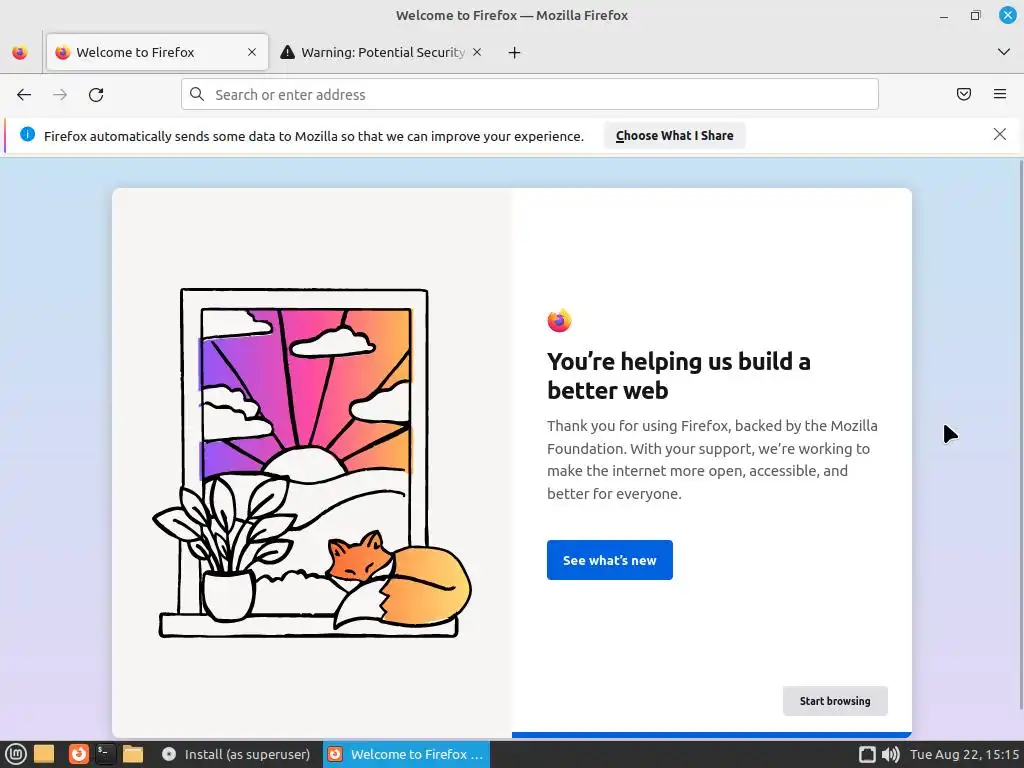
Task: Focus the Search or enter address field
Action: click(x=530, y=95)
